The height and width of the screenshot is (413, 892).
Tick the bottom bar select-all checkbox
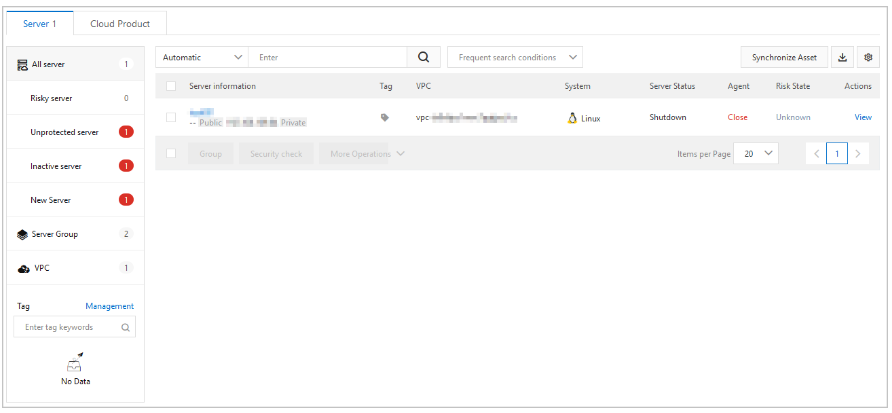point(171,154)
